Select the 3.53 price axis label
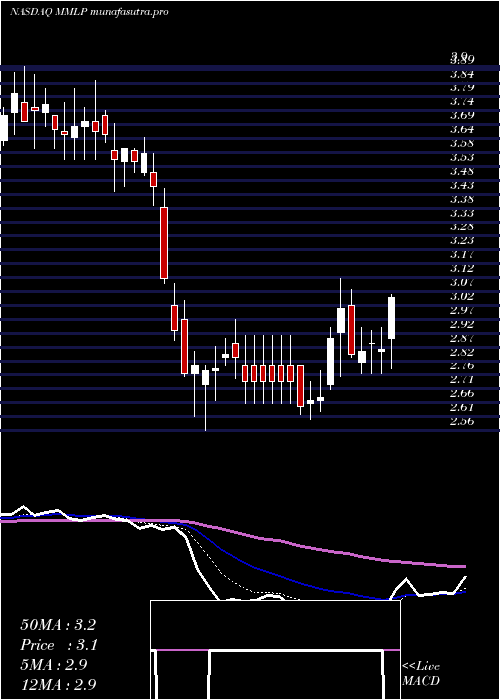The height and width of the screenshot is (700, 500). click(462, 157)
